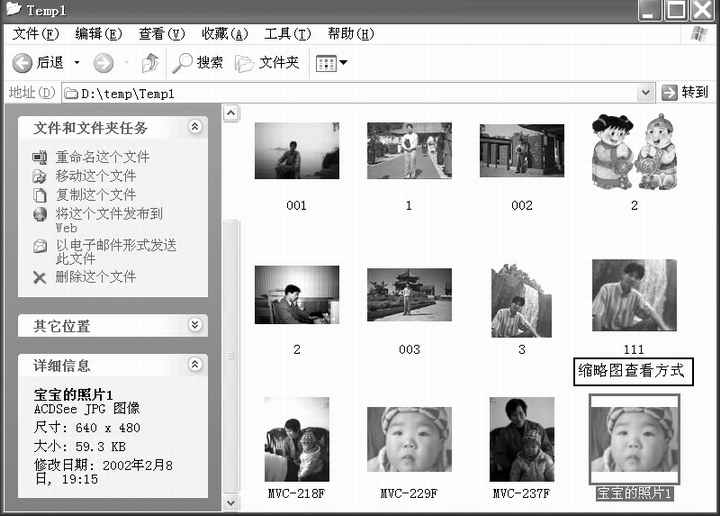This screenshot has width=720, height=516.
Task: Click the file name label MVC-218F
Action: click(297, 494)
